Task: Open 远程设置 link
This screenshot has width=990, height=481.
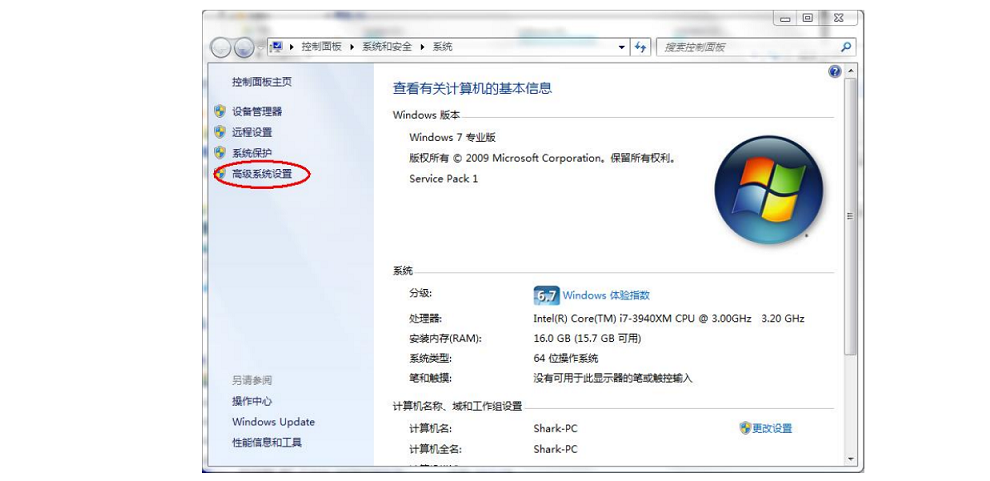Action: [x=252, y=132]
